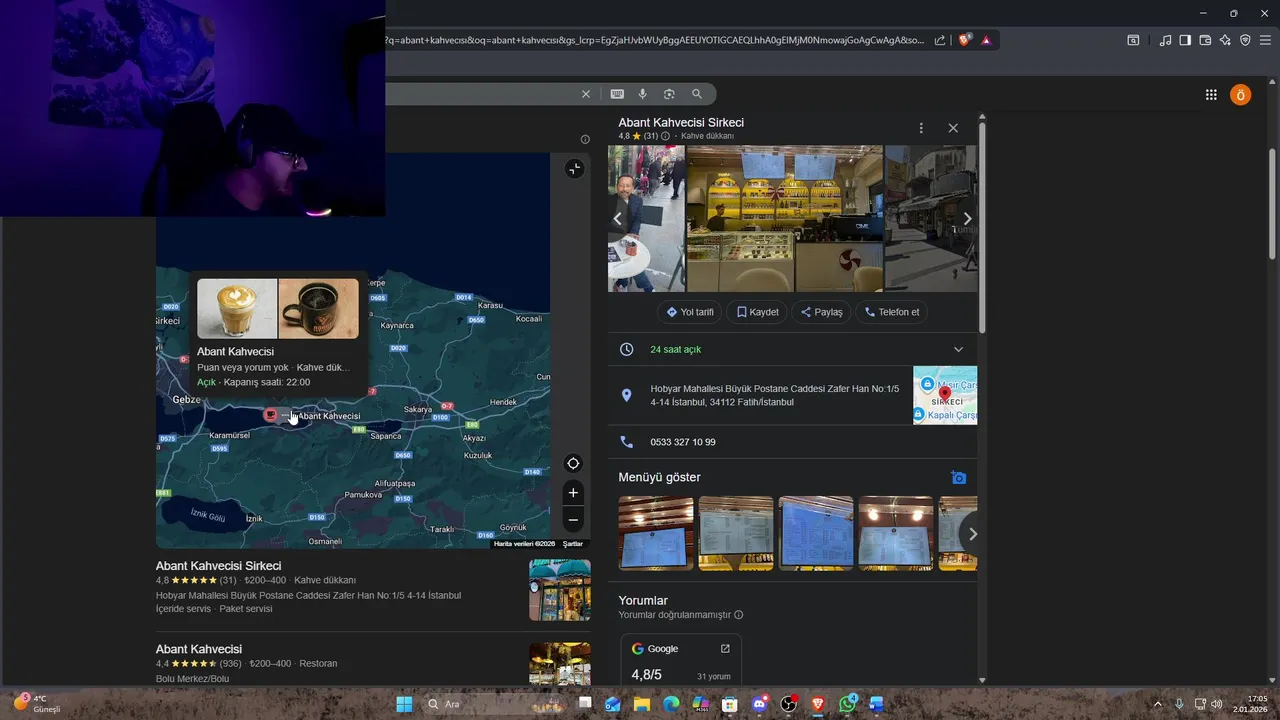
Task: Open the Sirkeci mini map thumbnail
Action: 945,395
